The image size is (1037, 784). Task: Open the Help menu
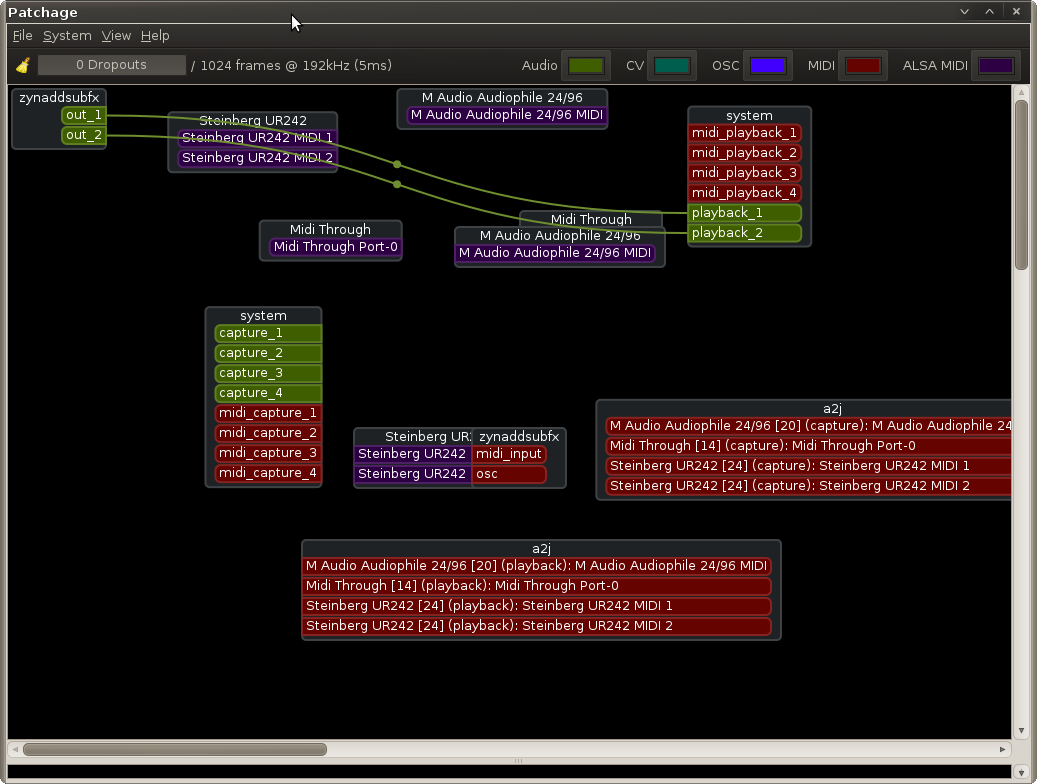(x=155, y=36)
